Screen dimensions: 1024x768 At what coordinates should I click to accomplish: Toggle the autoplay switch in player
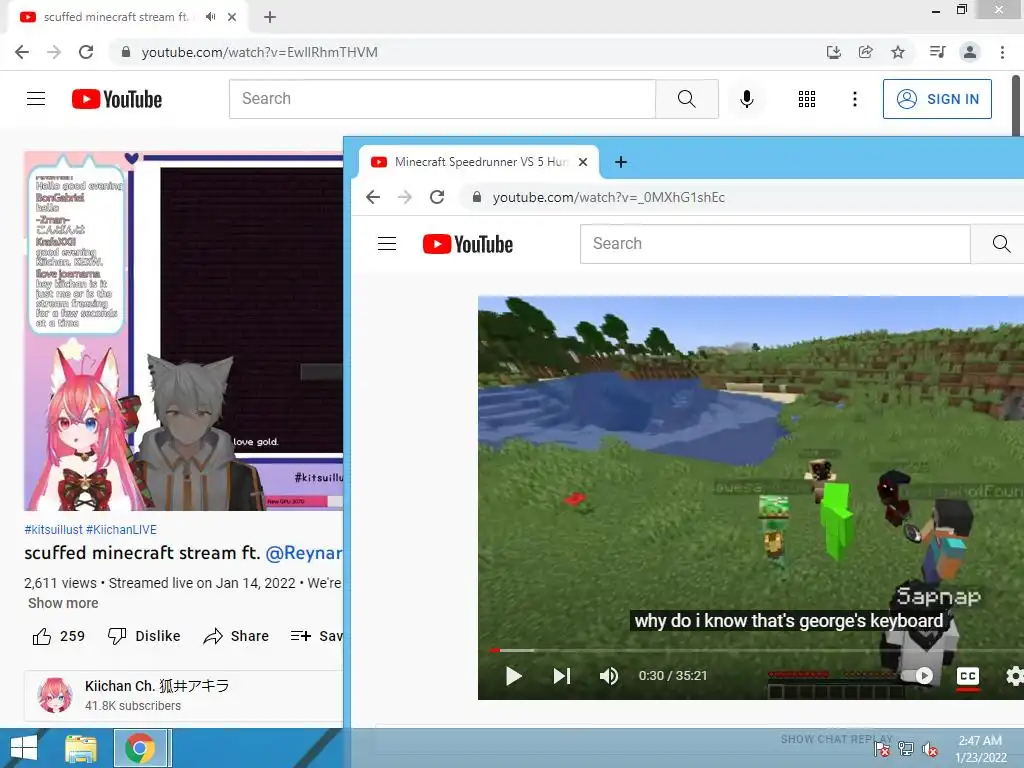point(917,676)
